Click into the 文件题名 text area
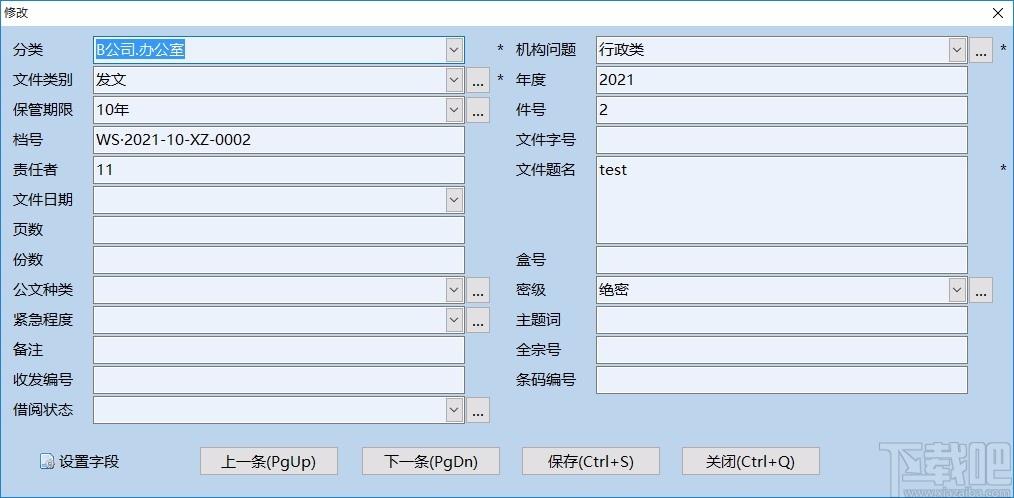 click(781, 200)
